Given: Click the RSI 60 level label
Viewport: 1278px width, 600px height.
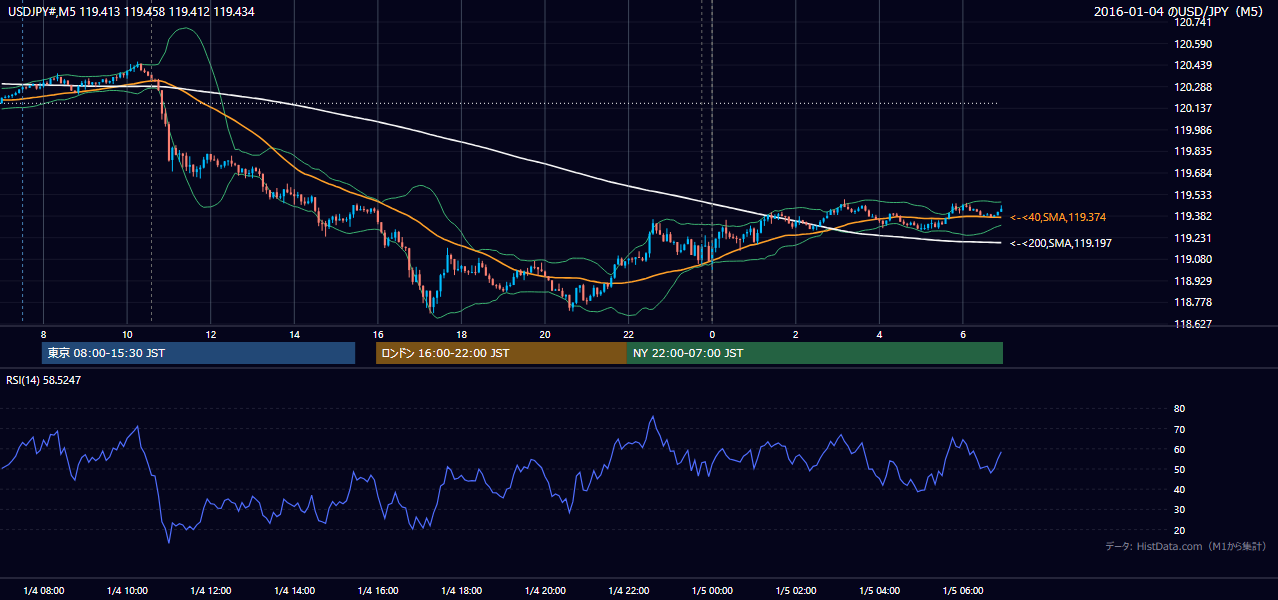Looking at the screenshot, I should (x=1179, y=449).
